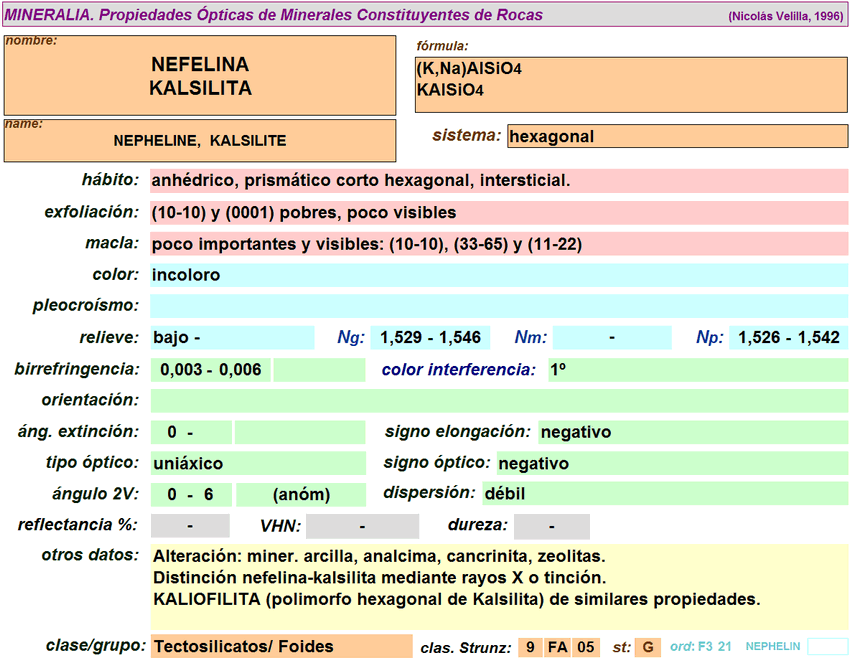Image resolution: width=850 pixels, height=661 pixels.
Task: Click the empty box beside NEPHELIN
Action: [827, 647]
